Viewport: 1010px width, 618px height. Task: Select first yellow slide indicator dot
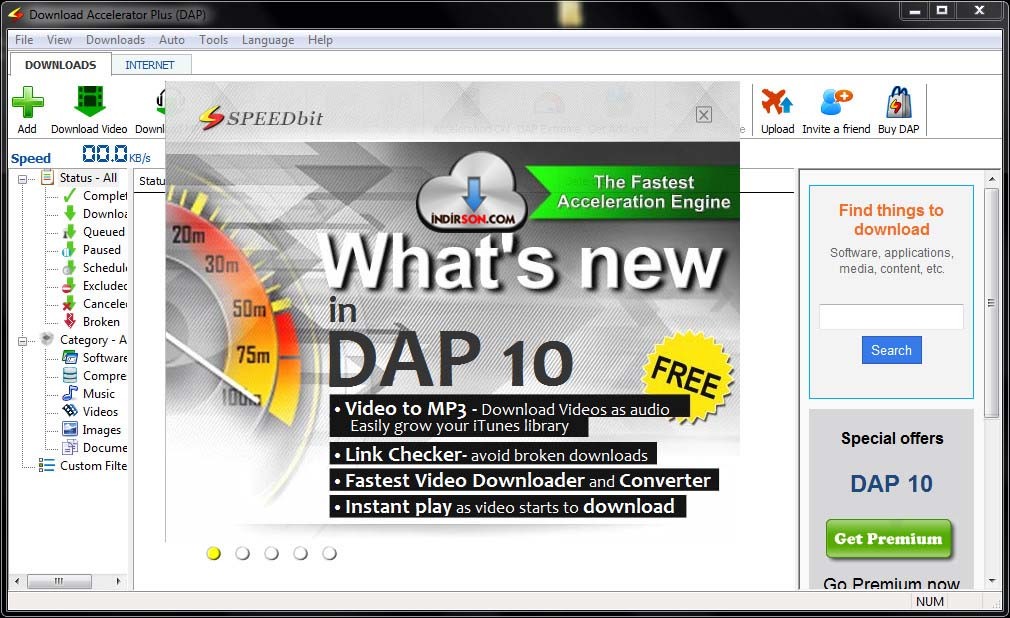click(214, 554)
